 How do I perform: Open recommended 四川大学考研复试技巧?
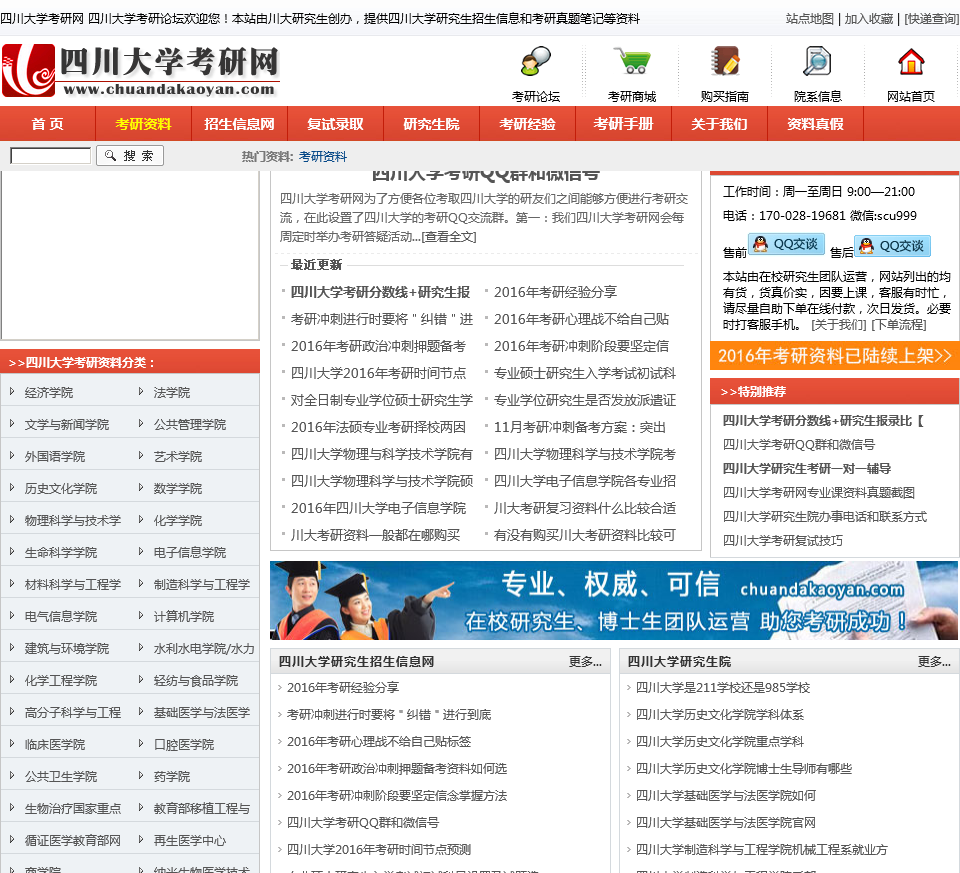782,541
